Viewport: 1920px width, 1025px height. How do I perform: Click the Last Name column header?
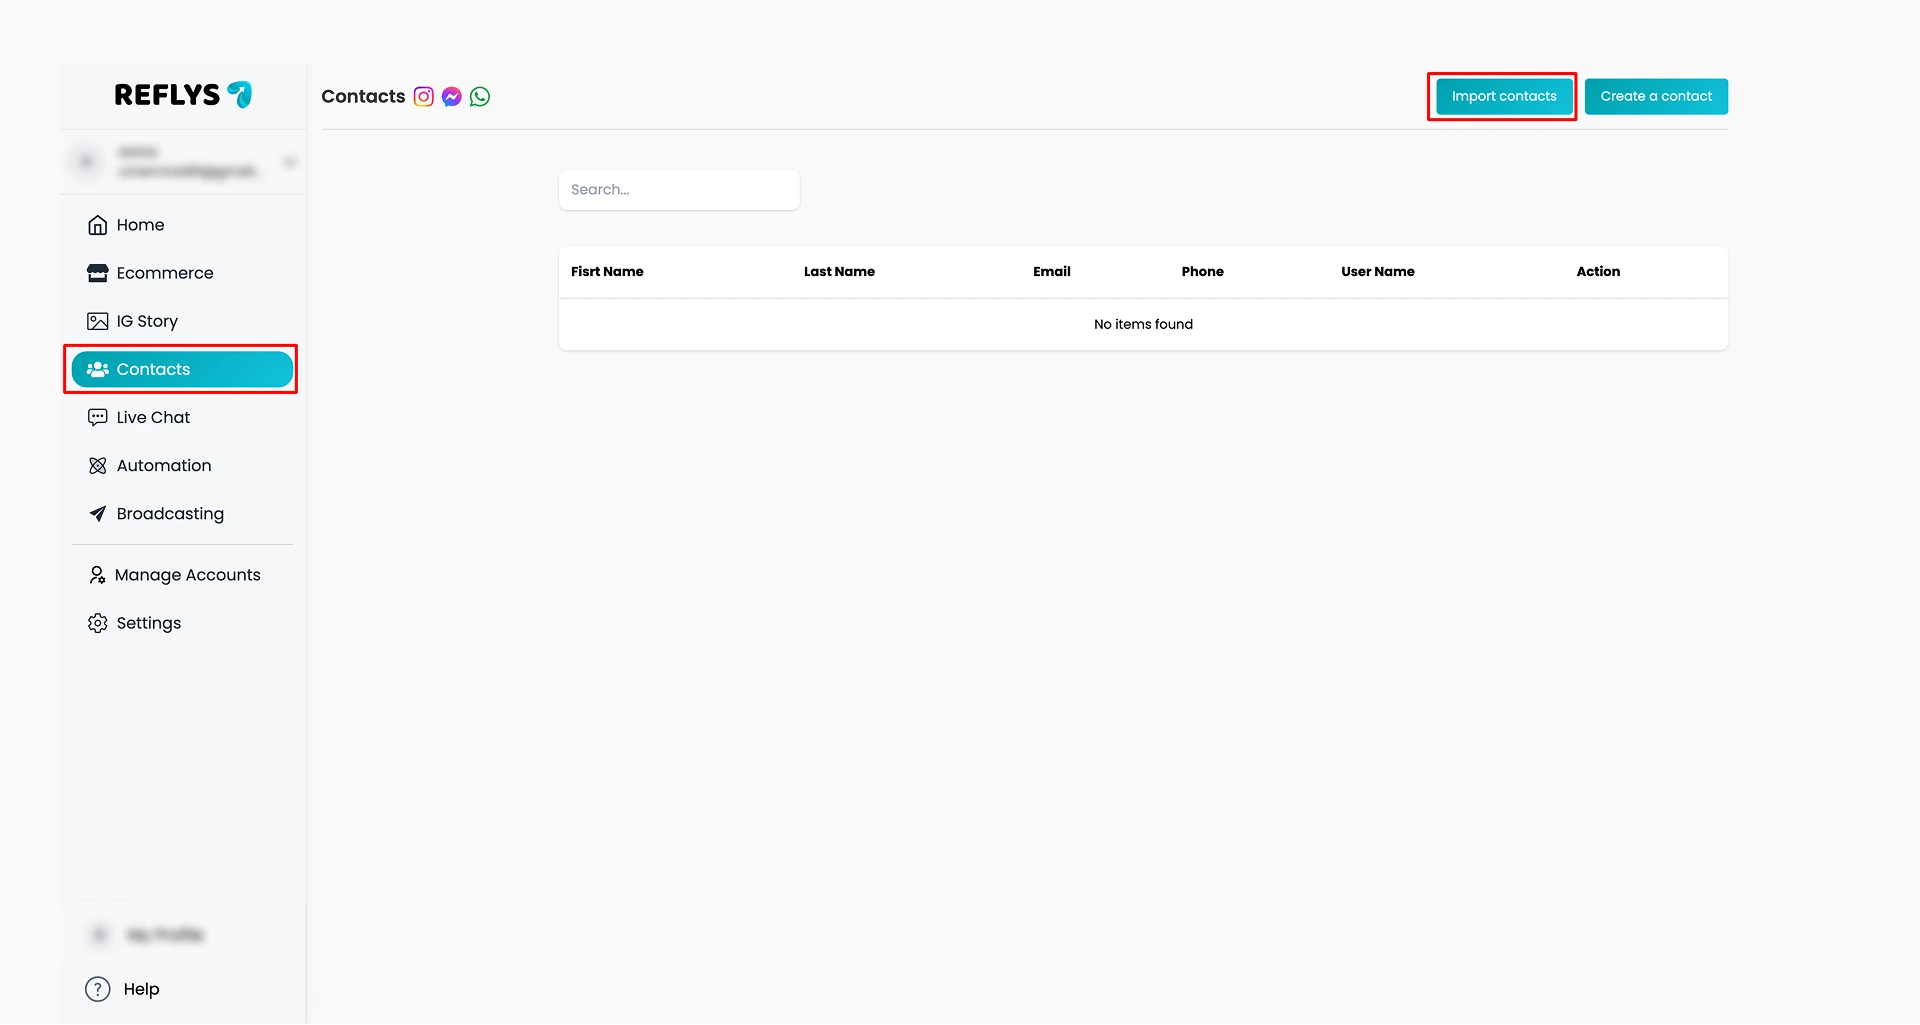coord(839,272)
